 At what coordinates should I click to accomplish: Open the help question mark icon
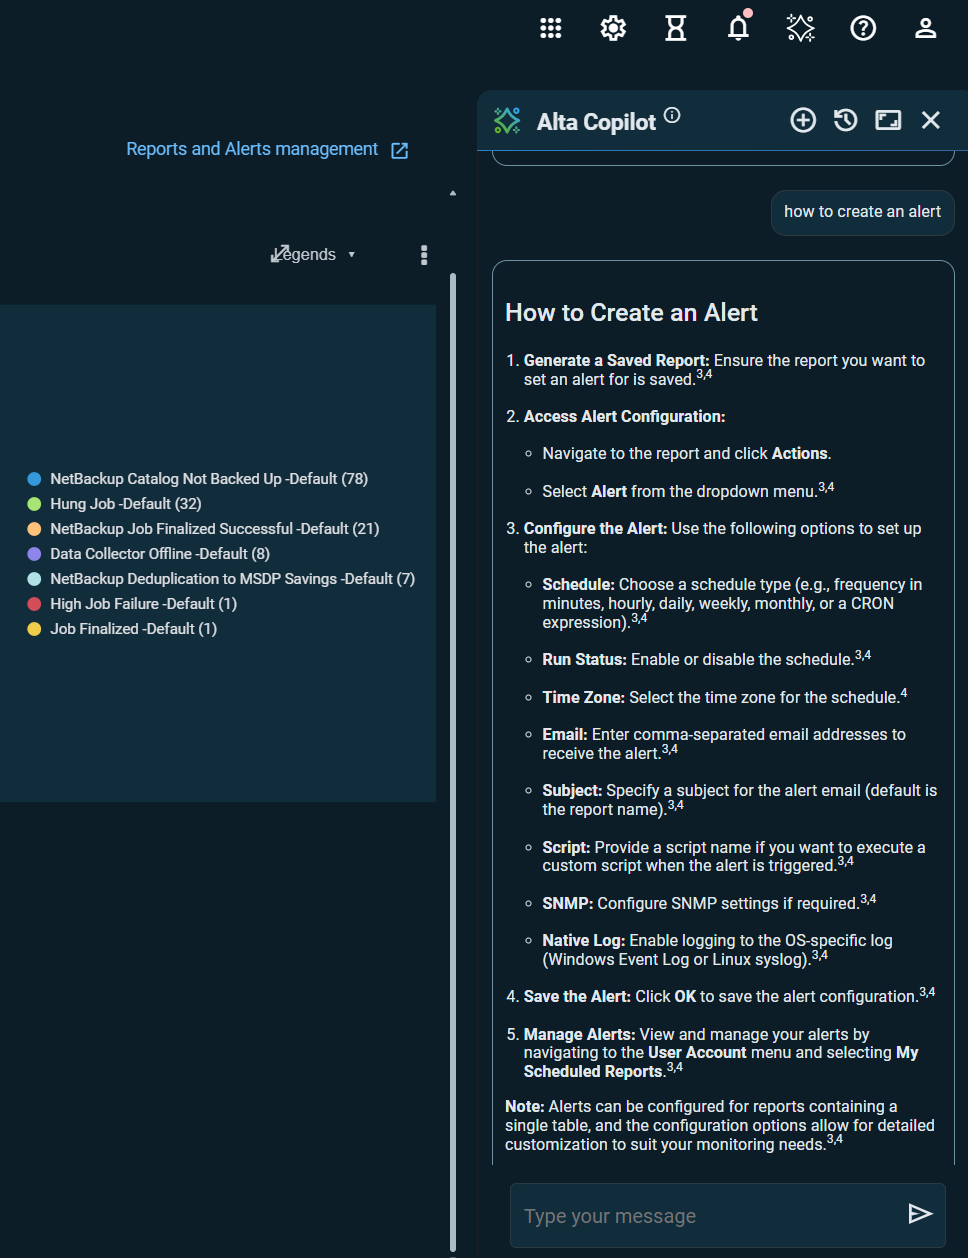863,28
